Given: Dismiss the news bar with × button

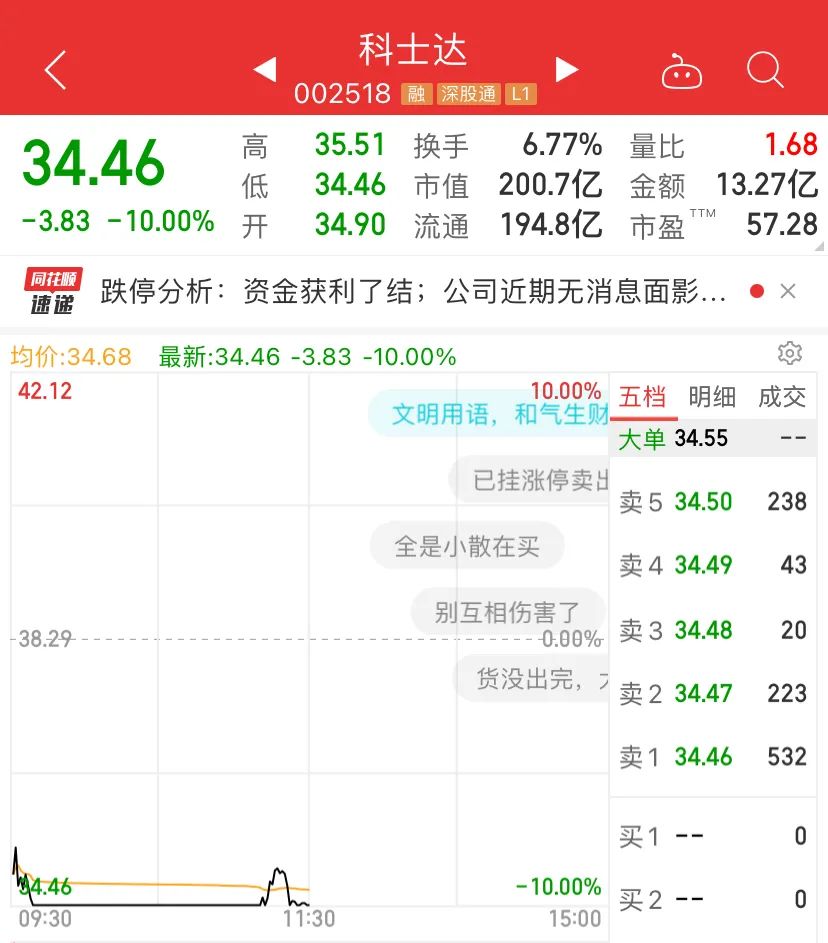Looking at the screenshot, I should click(788, 290).
